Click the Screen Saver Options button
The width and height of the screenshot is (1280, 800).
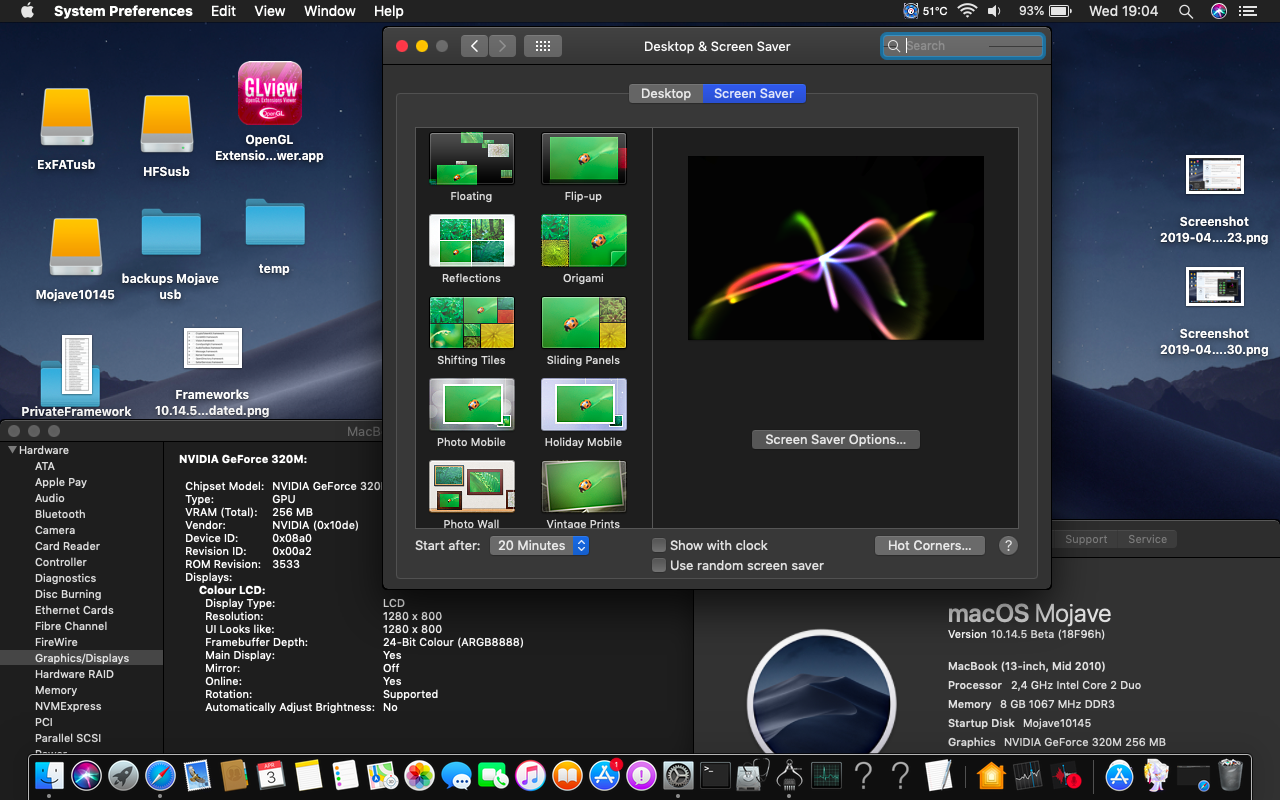click(x=836, y=439)
